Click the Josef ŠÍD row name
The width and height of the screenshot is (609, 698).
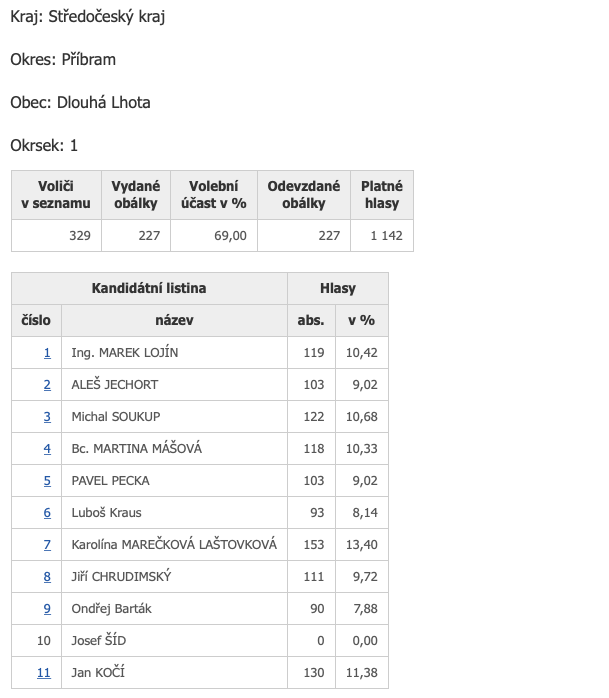tap(99, 641)
